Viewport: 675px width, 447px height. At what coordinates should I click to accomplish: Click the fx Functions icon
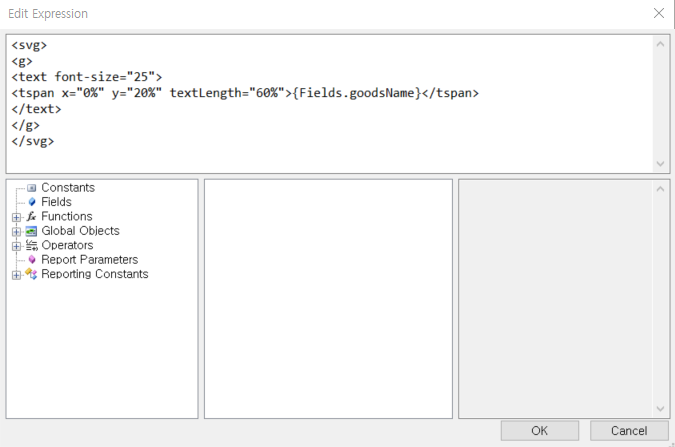[x=31, y=217]
